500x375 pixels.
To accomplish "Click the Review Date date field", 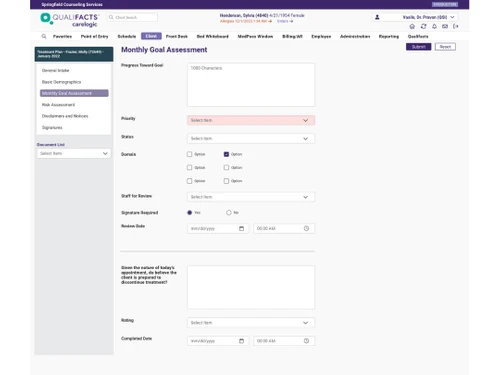I will point(218,228).
